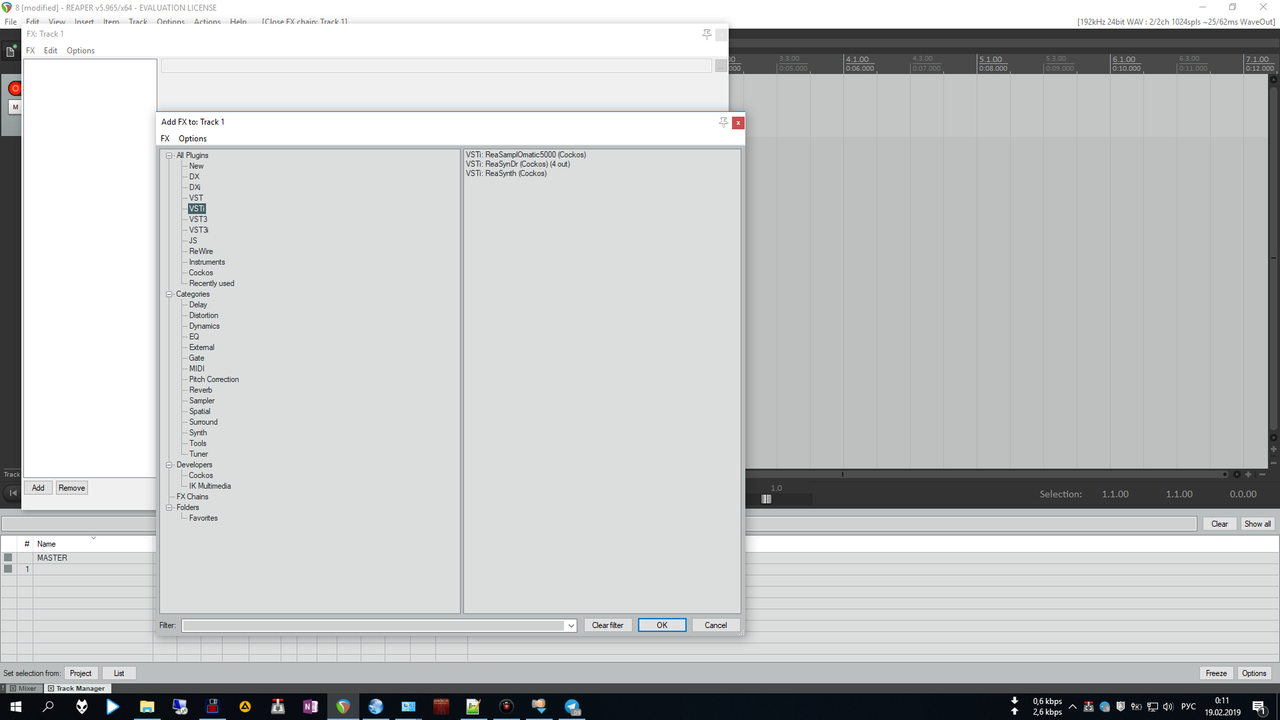
Task: Collapse the Categories tree node
Action: (169, 294)
